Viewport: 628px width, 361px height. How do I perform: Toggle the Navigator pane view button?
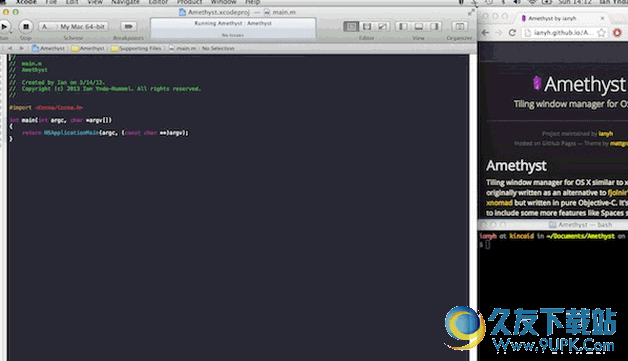(403, 27)
